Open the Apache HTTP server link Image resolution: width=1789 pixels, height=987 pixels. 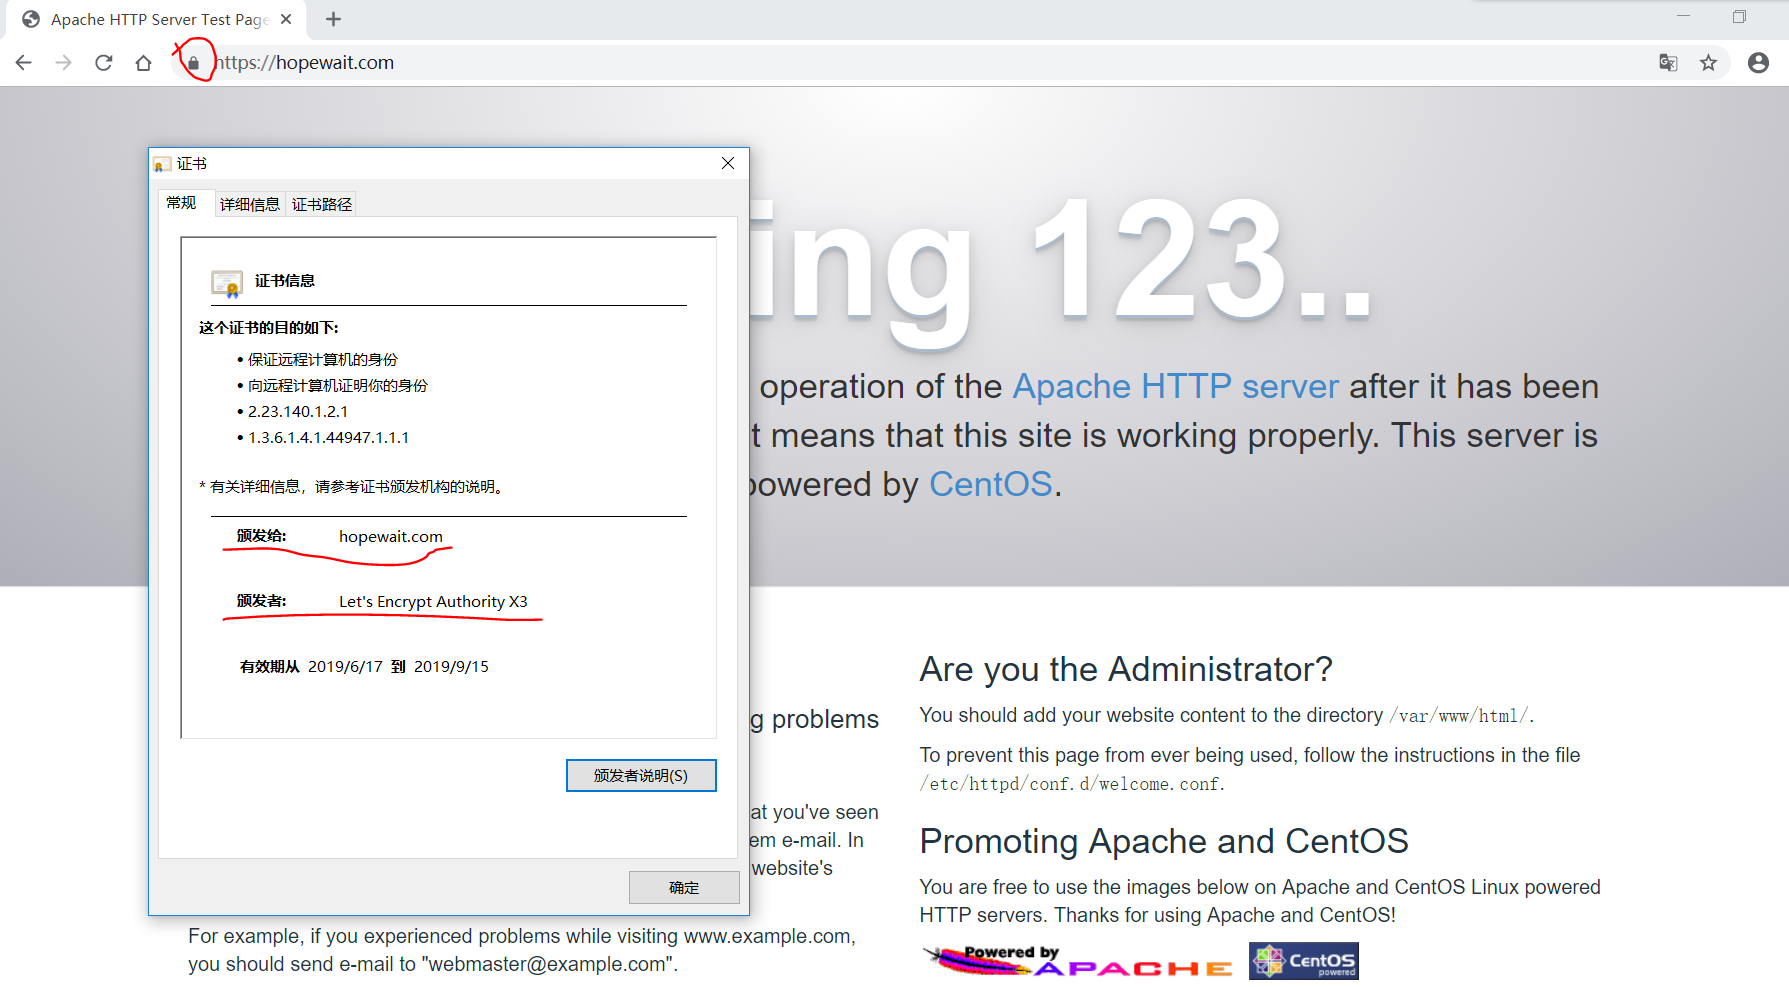(1175, 386)
